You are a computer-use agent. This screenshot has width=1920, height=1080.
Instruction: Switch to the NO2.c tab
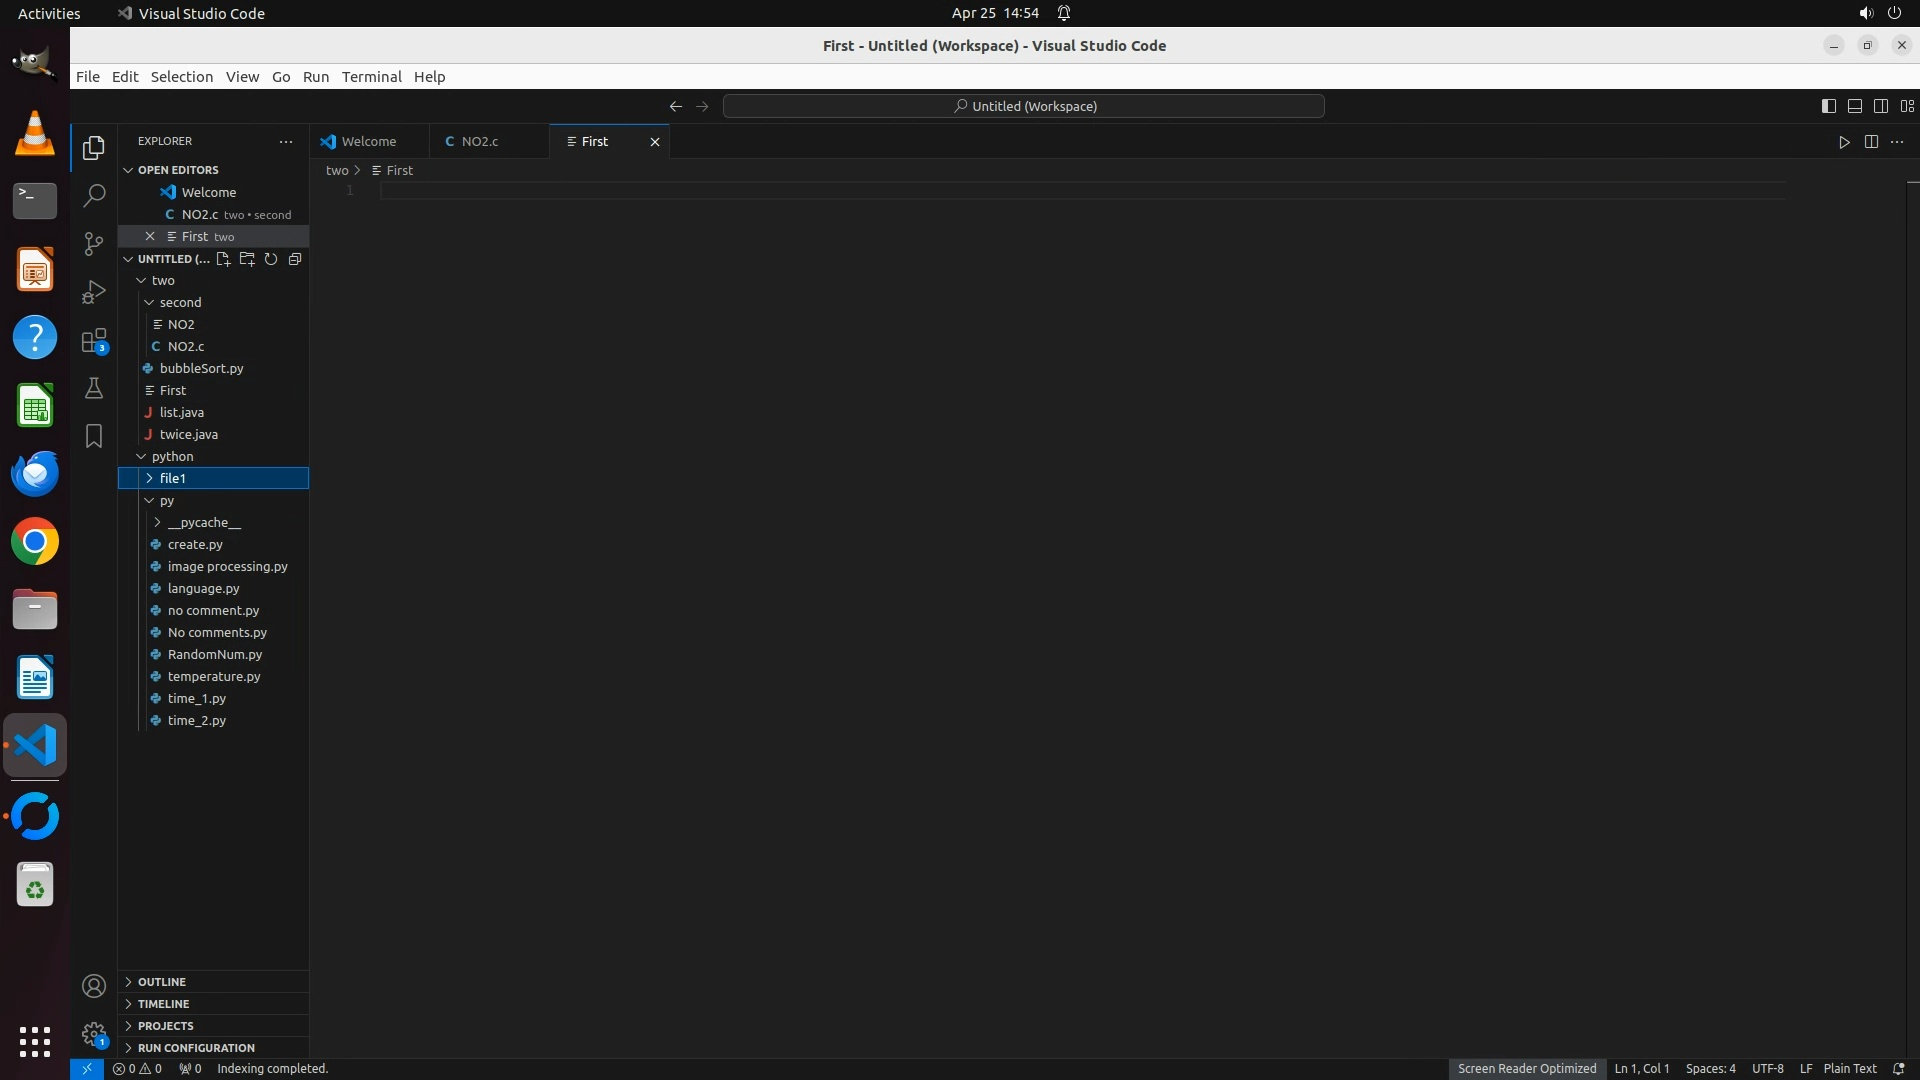click(480, 142)
